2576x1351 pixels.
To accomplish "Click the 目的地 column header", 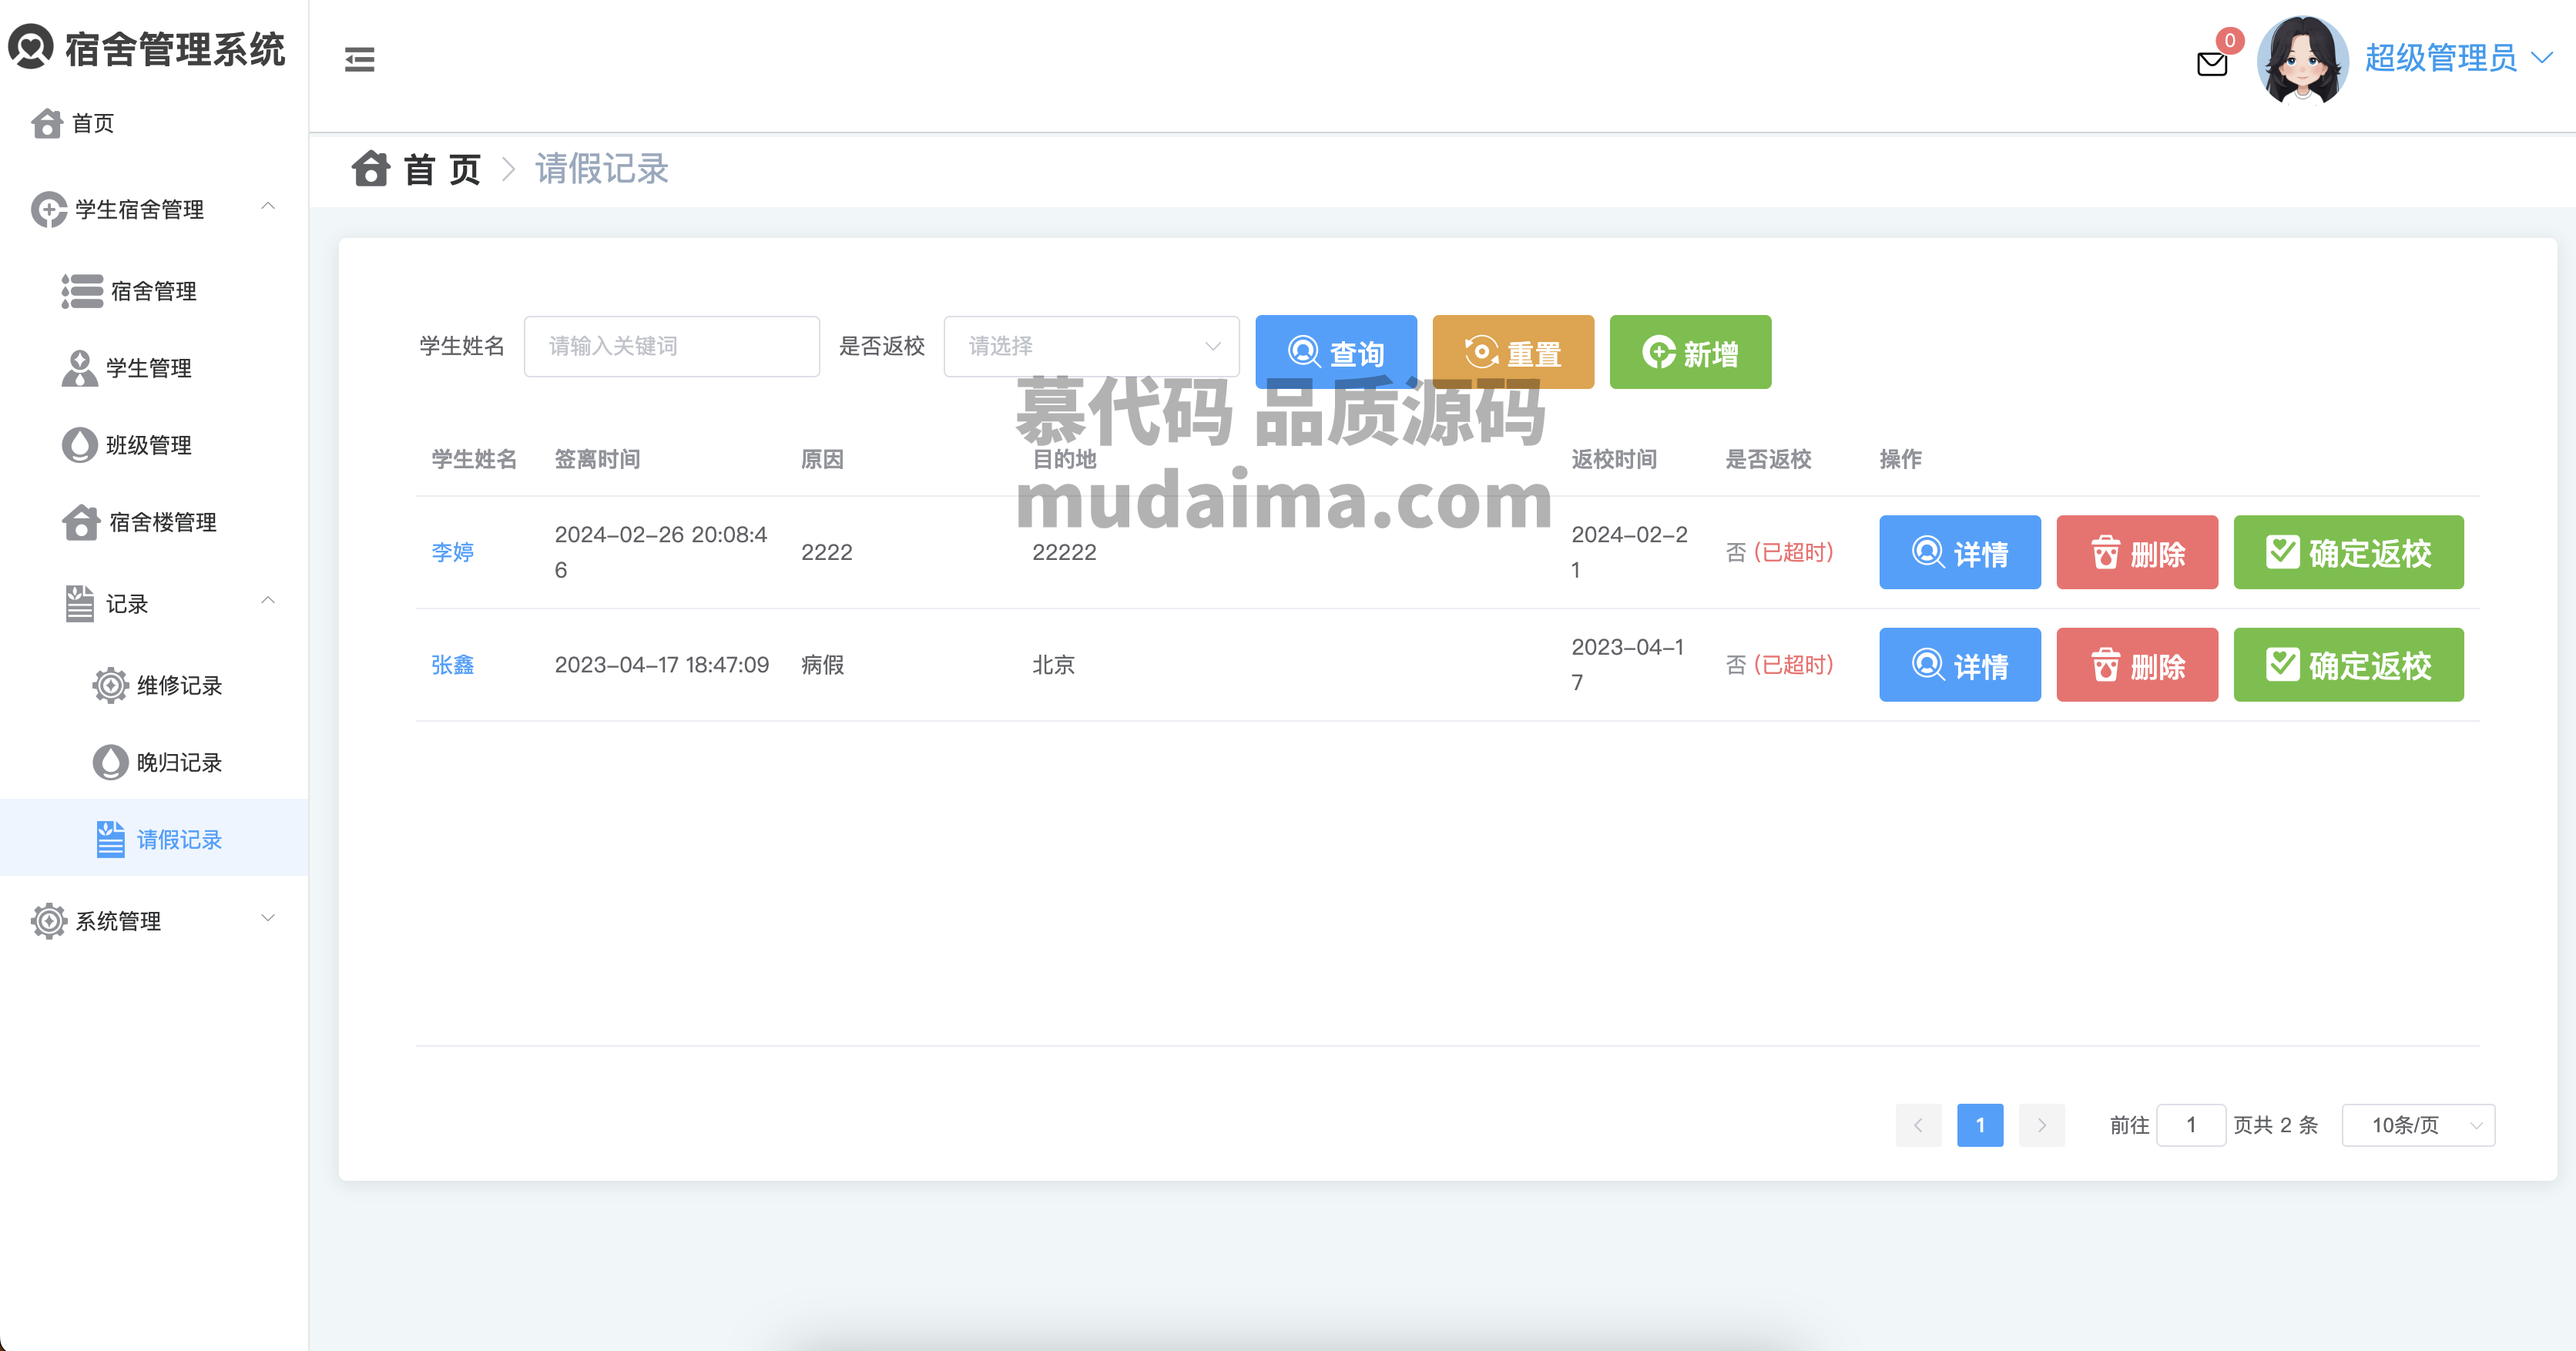I will pos(1064,459).
